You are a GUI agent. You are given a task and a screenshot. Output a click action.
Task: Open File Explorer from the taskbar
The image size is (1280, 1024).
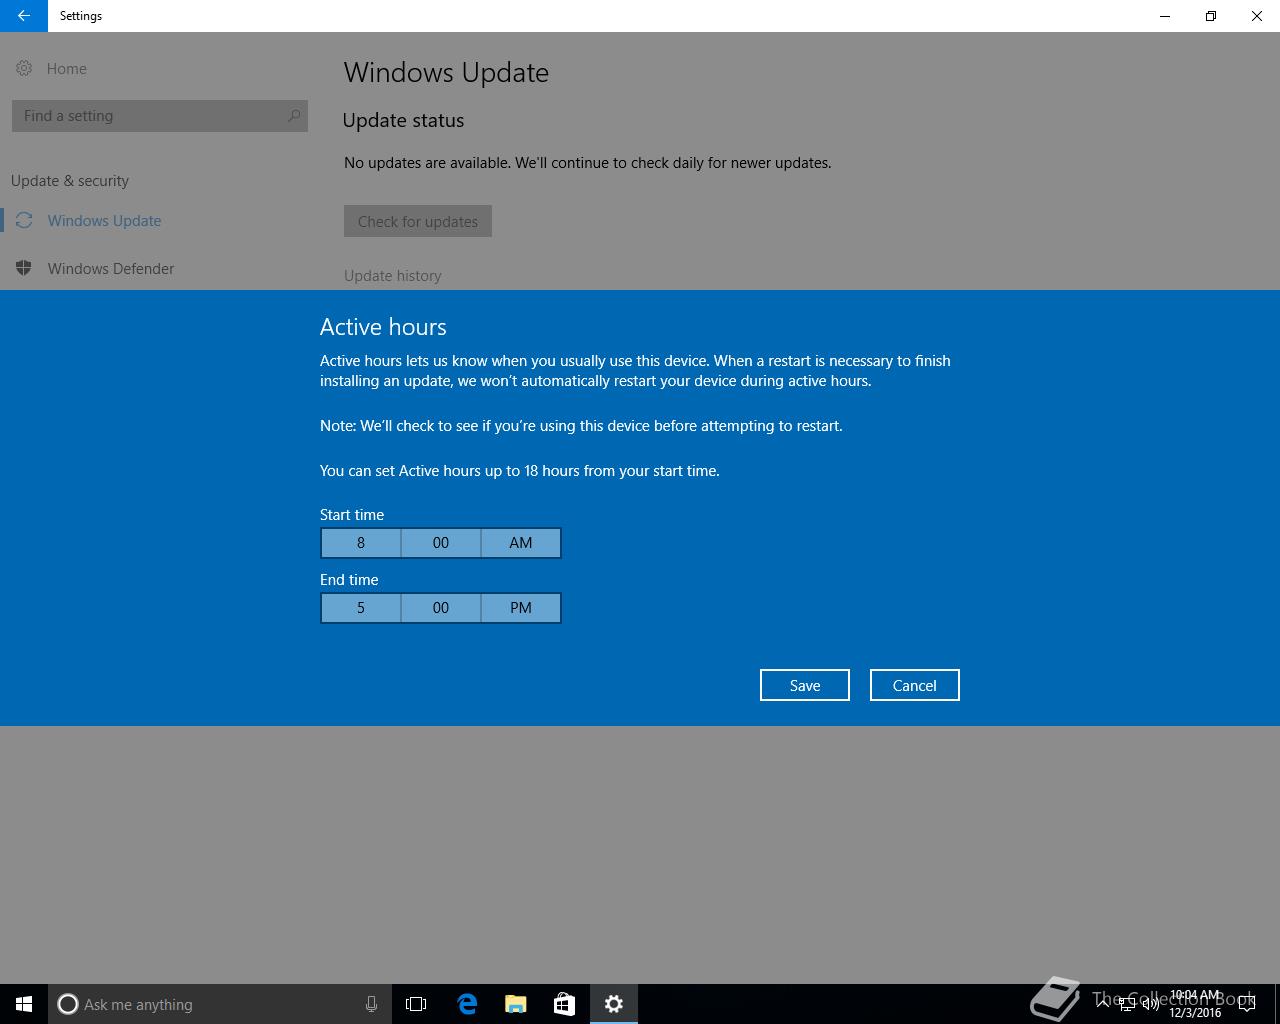point(516,1004)
